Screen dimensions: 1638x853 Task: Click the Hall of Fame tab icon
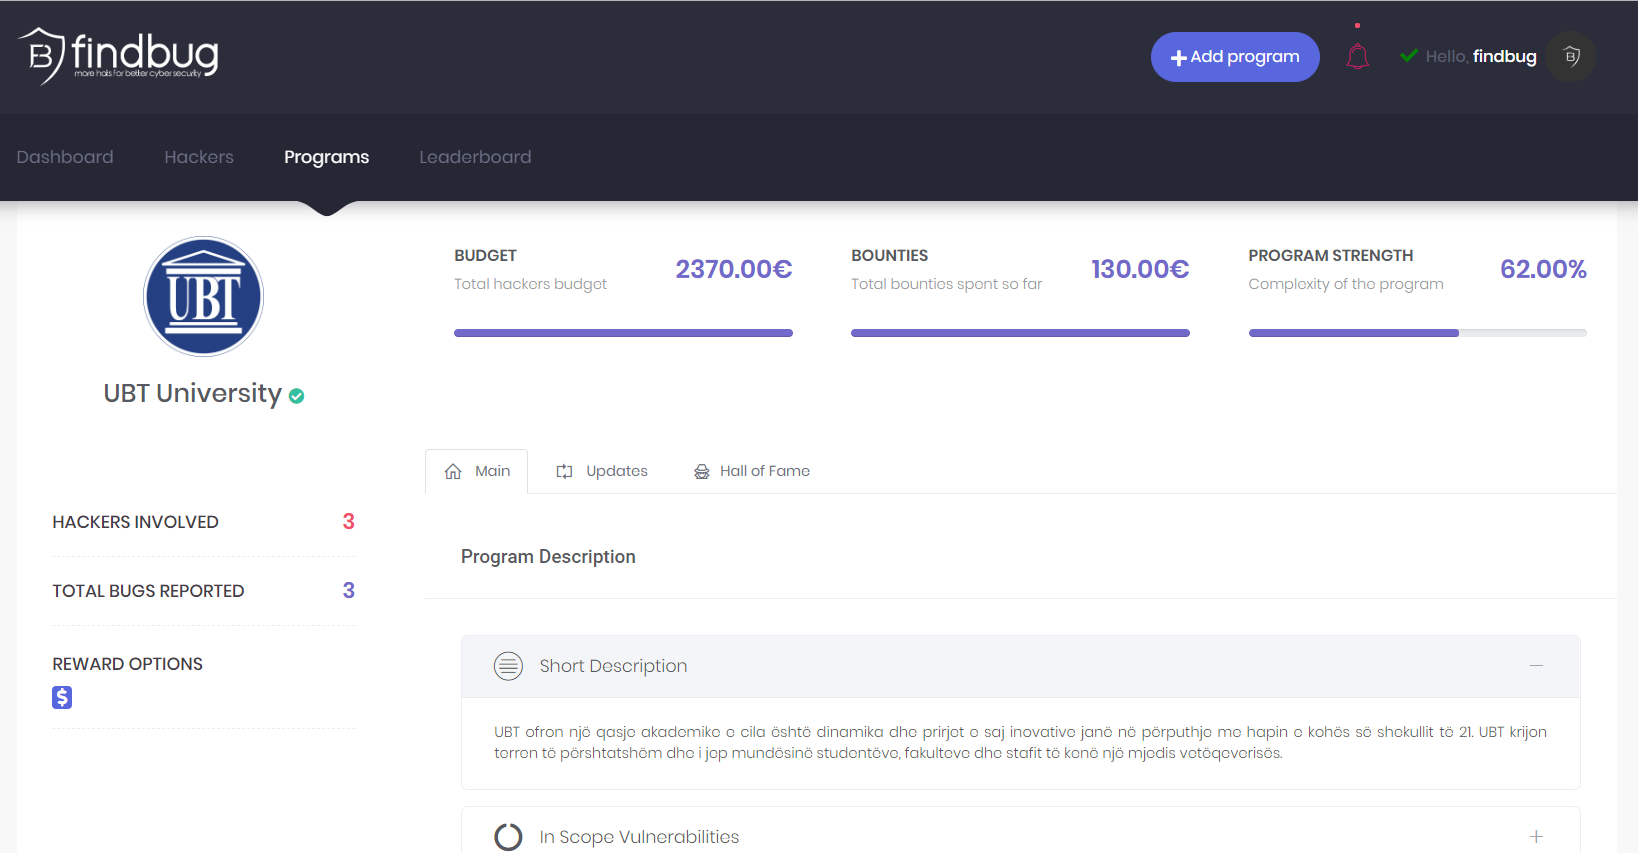(x=702, y=471)
